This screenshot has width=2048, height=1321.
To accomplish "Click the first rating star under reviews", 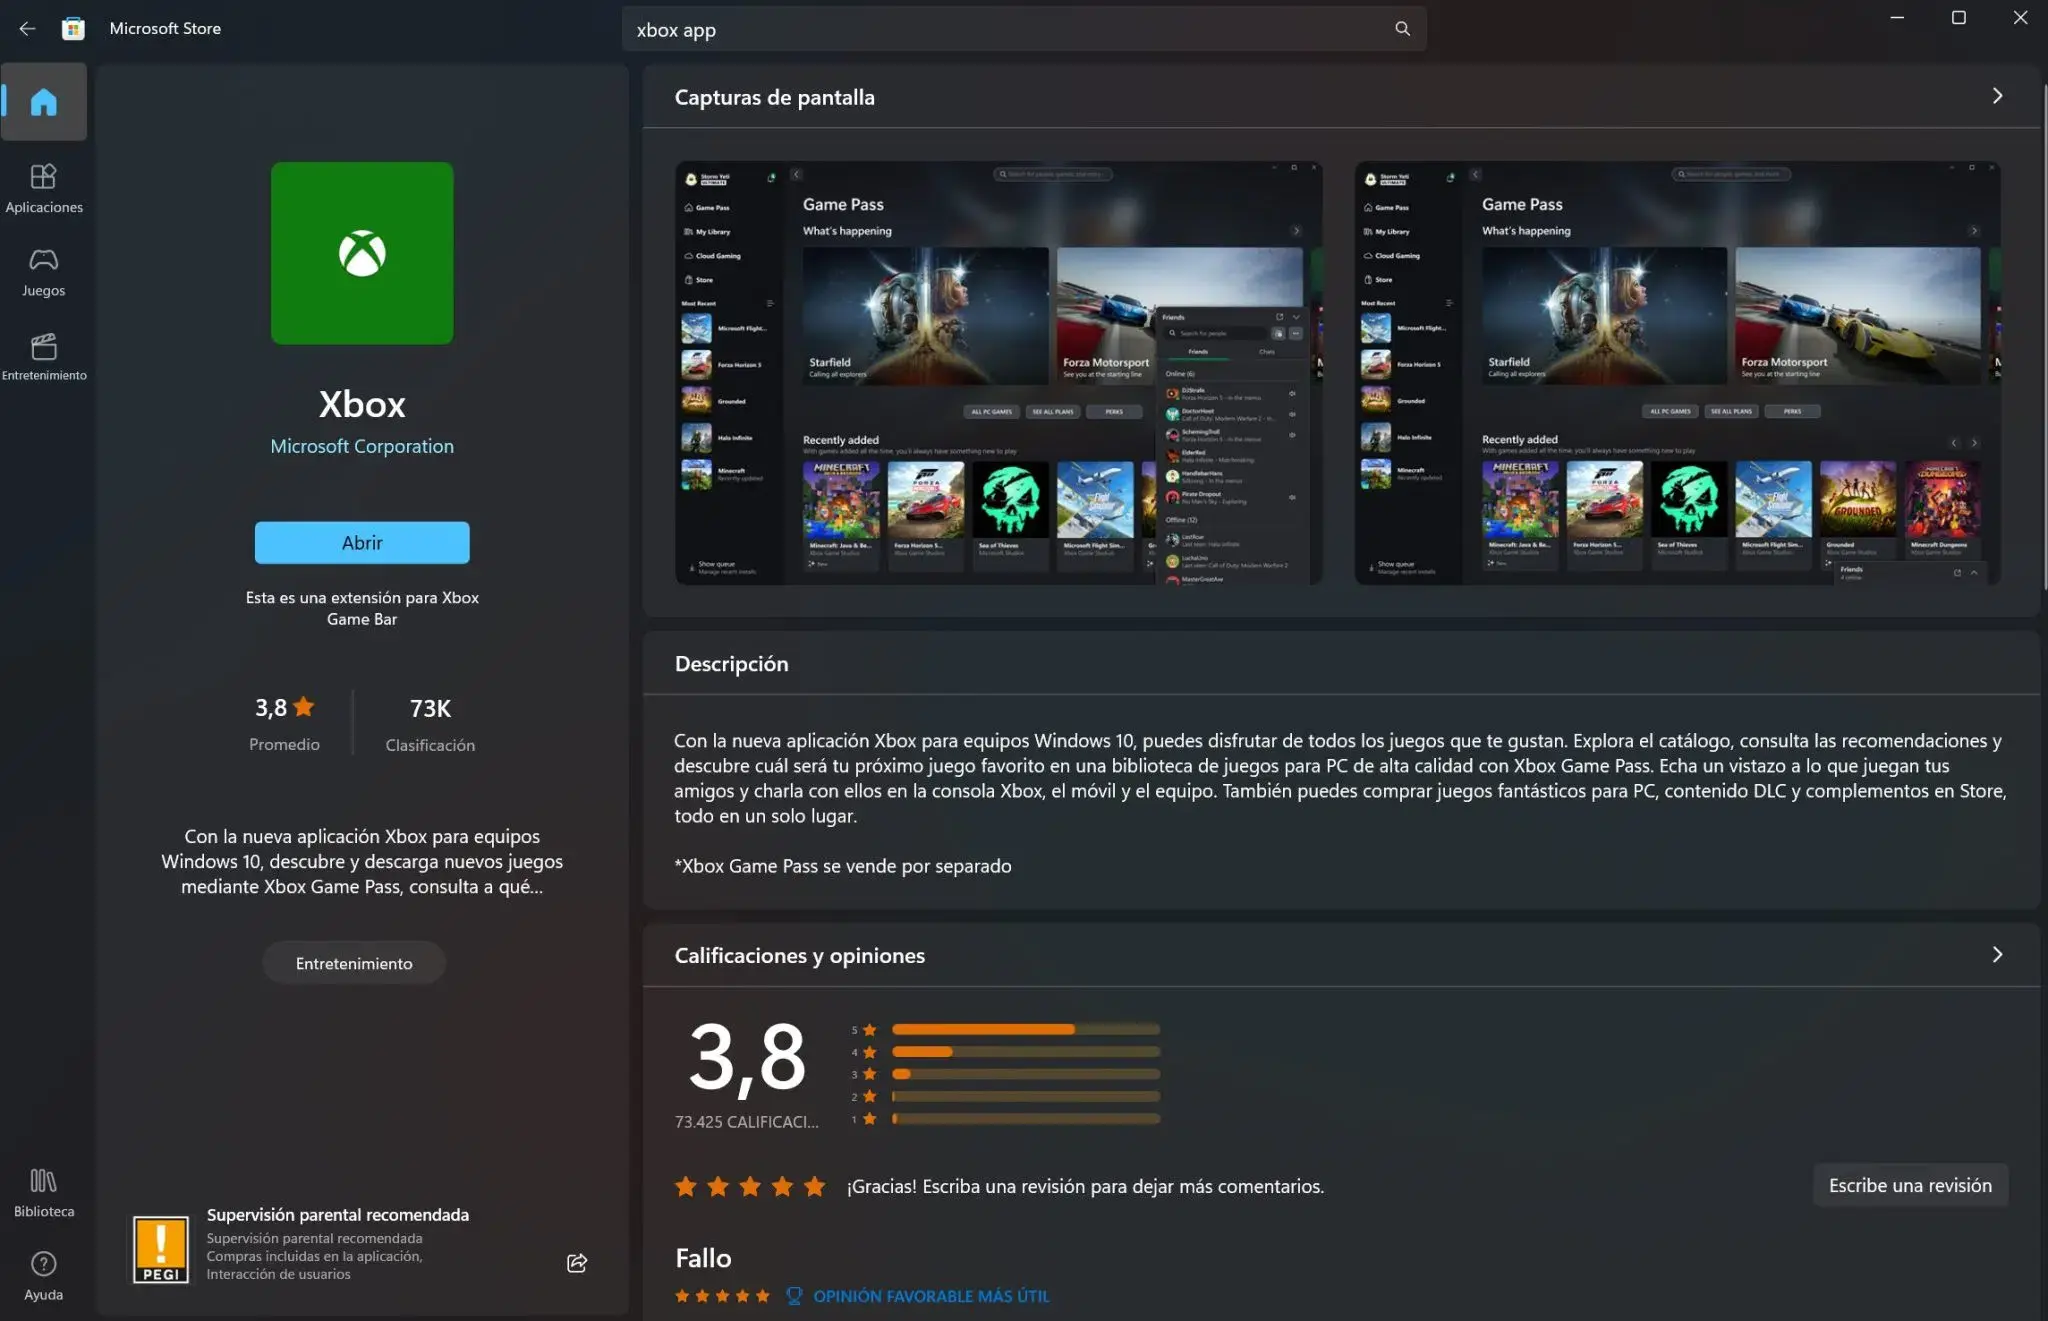I will pyautogui.click(x=686, y=1186).
